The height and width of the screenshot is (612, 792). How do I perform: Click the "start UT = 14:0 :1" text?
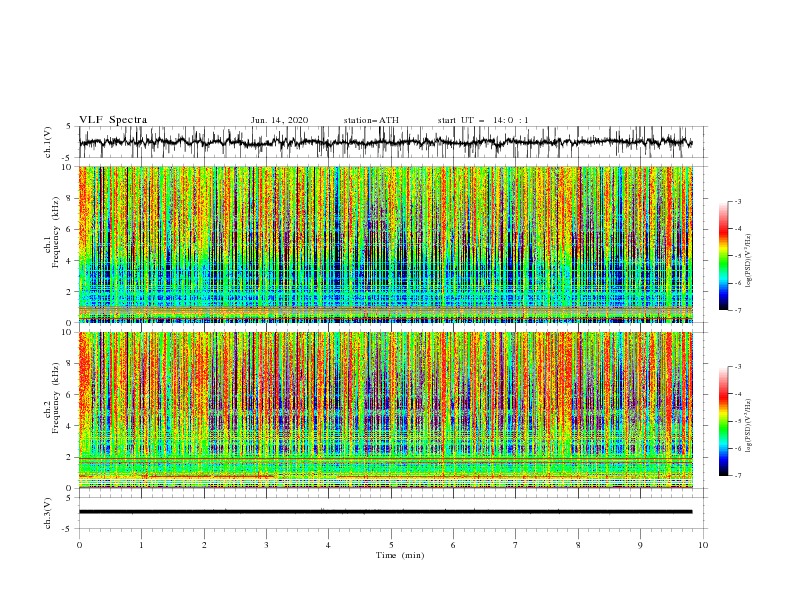[483, 120]
